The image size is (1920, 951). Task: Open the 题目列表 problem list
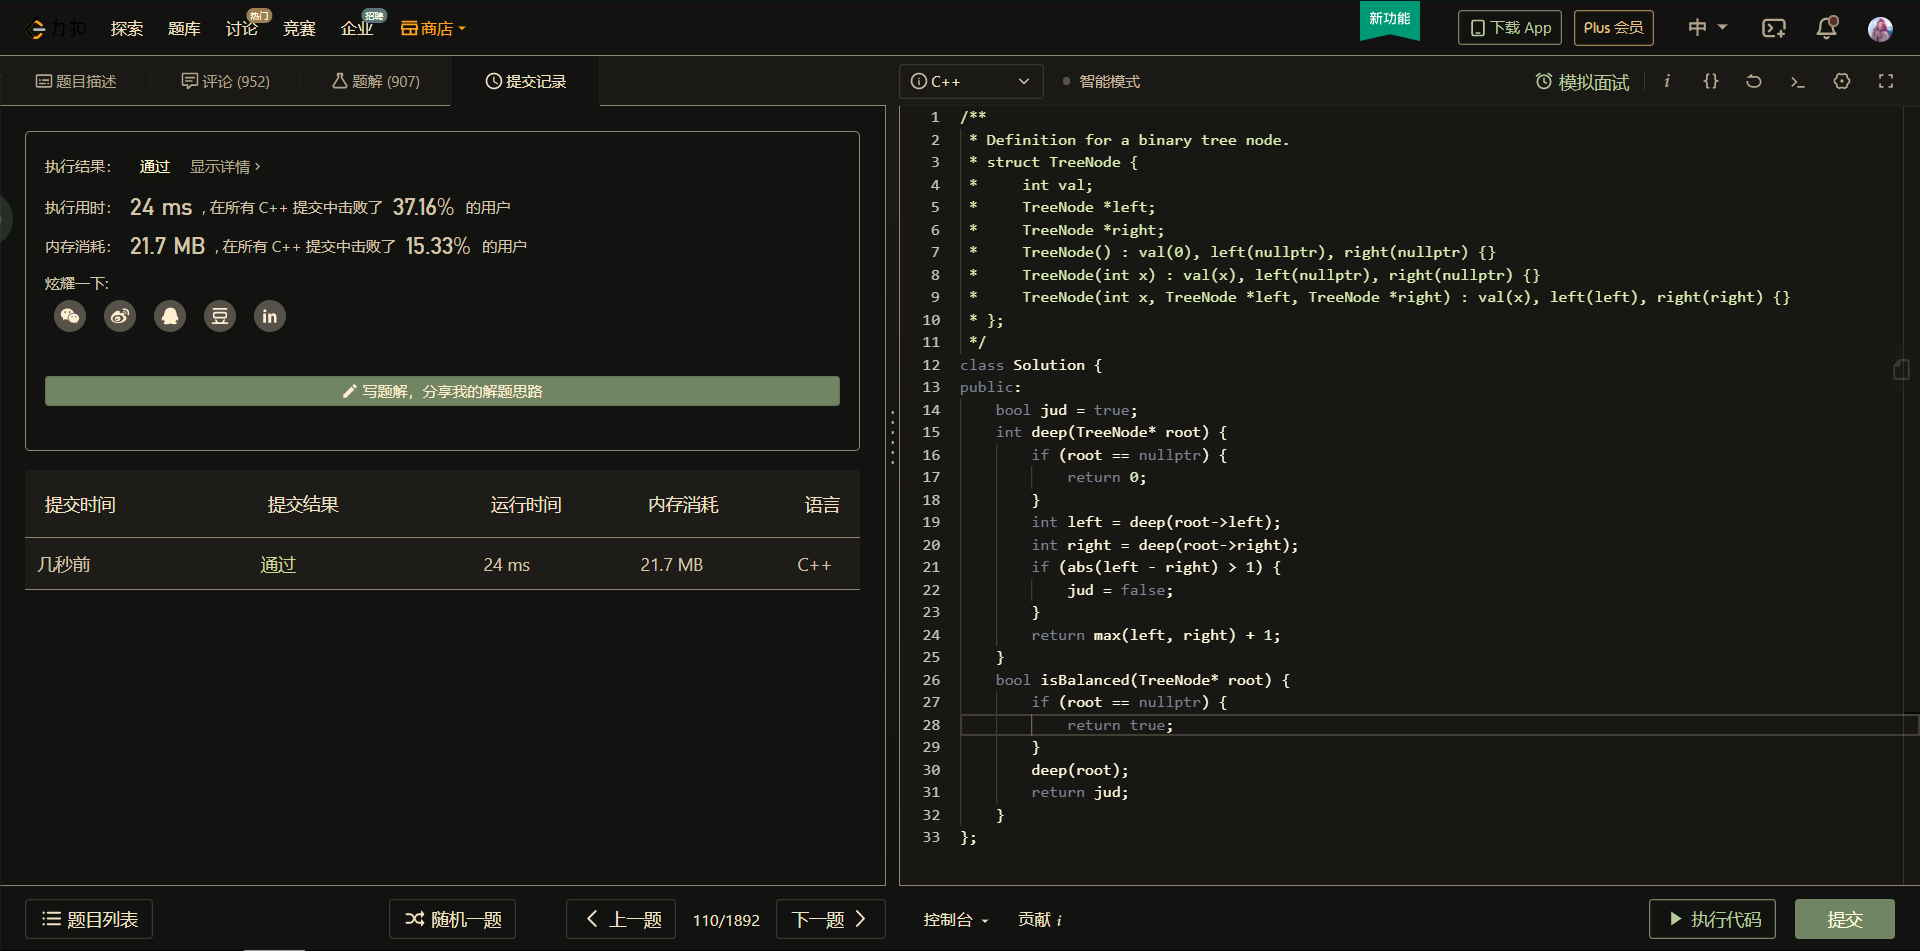[89, 919]
